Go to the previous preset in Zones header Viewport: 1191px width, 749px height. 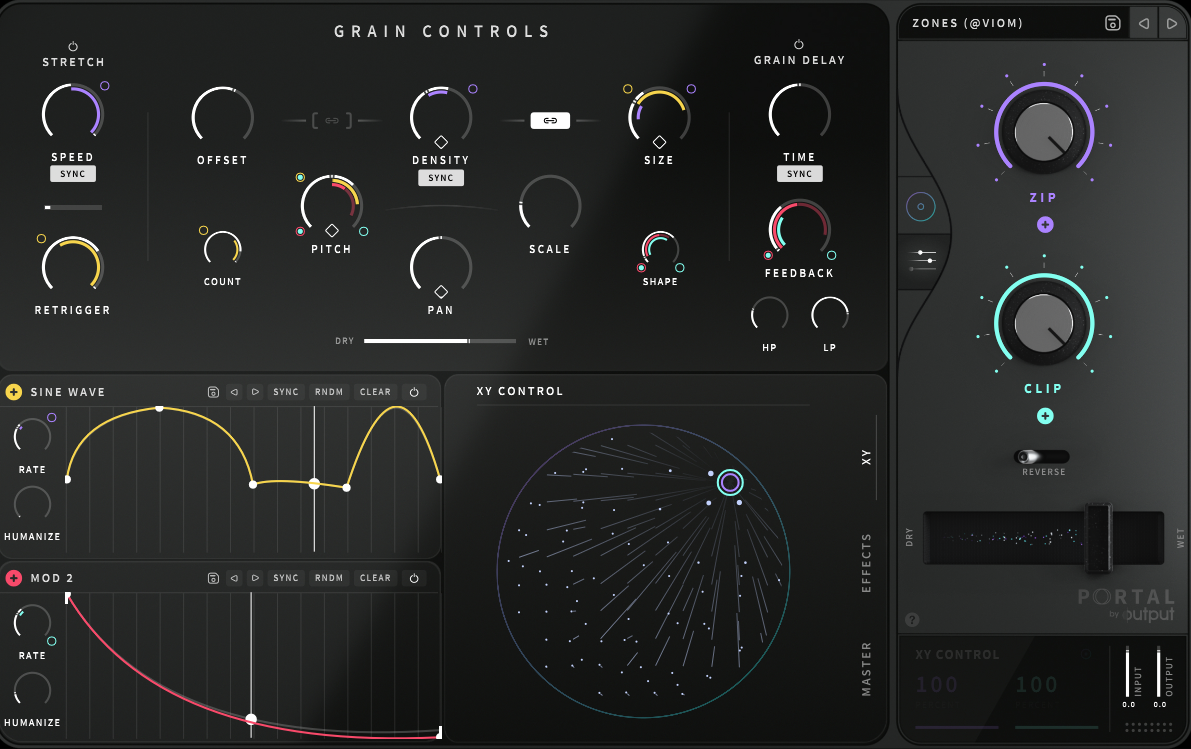coord(1143,23)
